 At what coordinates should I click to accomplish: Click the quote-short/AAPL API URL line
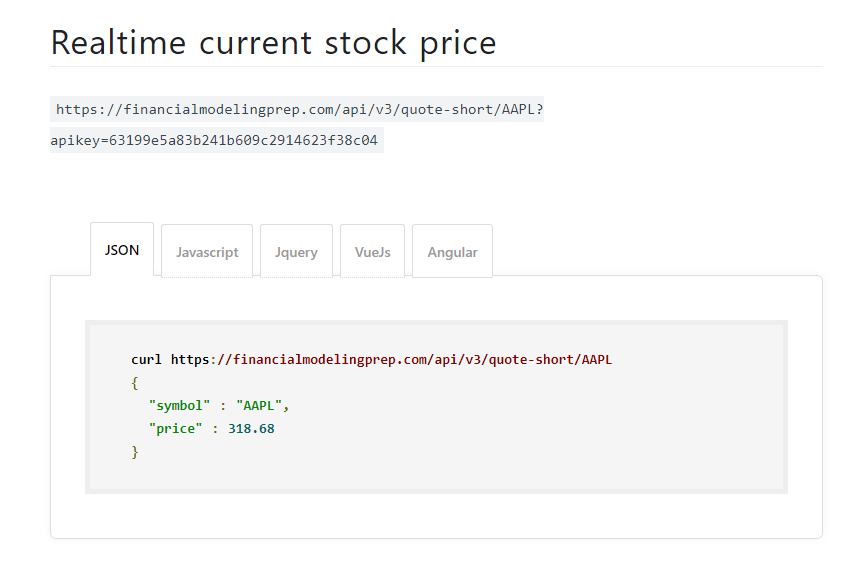(299, 109)
